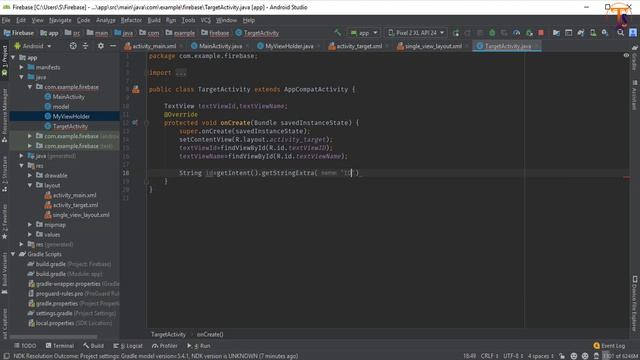This screenshot has height=360, width=640.
Task: Open the Navigate menu
Action: pos(60,20)
